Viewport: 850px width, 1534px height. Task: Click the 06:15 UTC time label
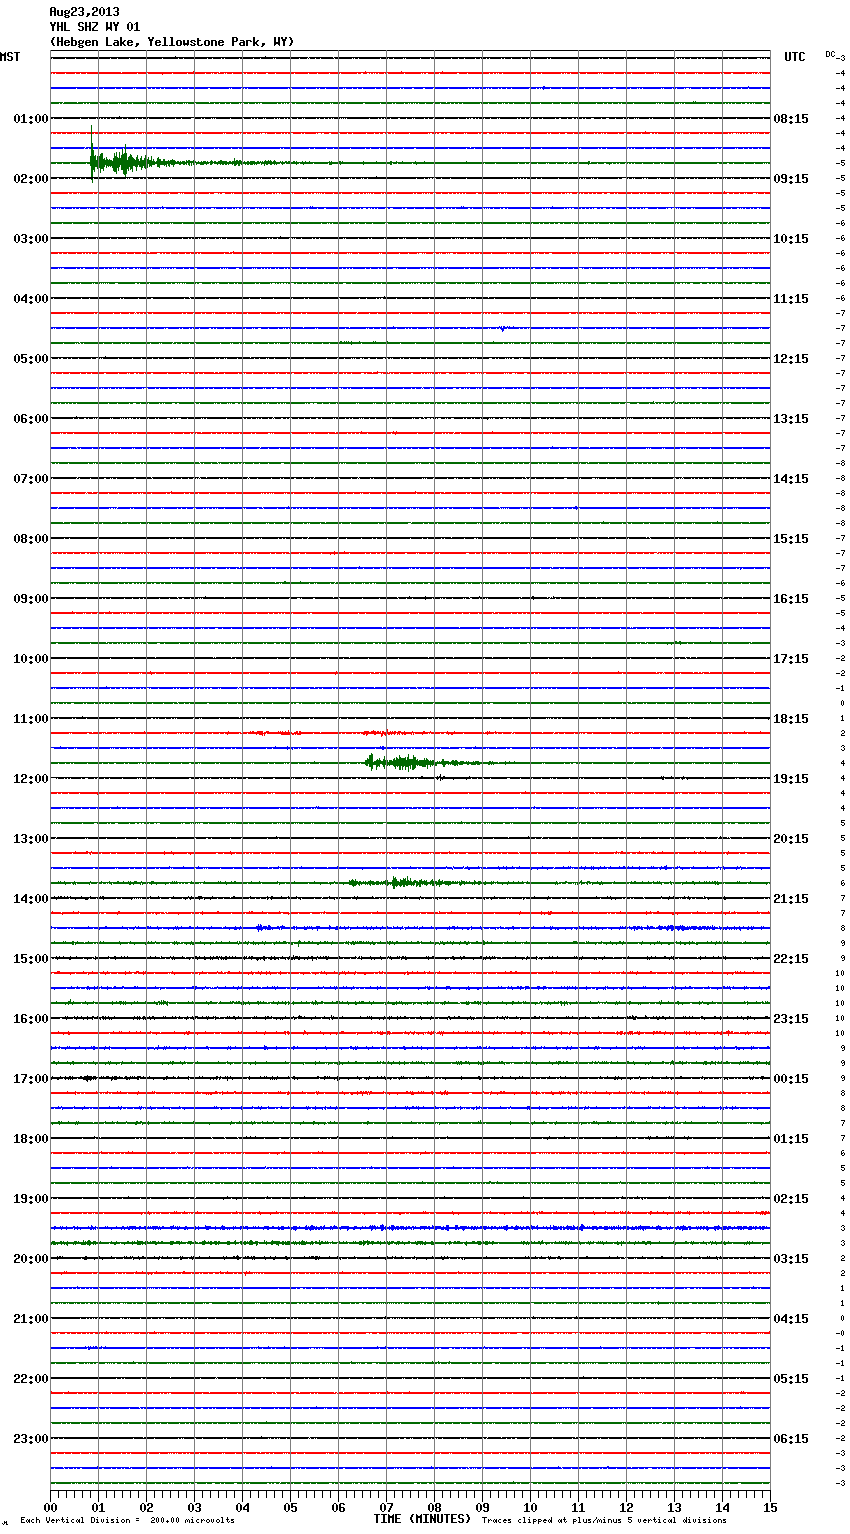click(x=791, y=1439)
